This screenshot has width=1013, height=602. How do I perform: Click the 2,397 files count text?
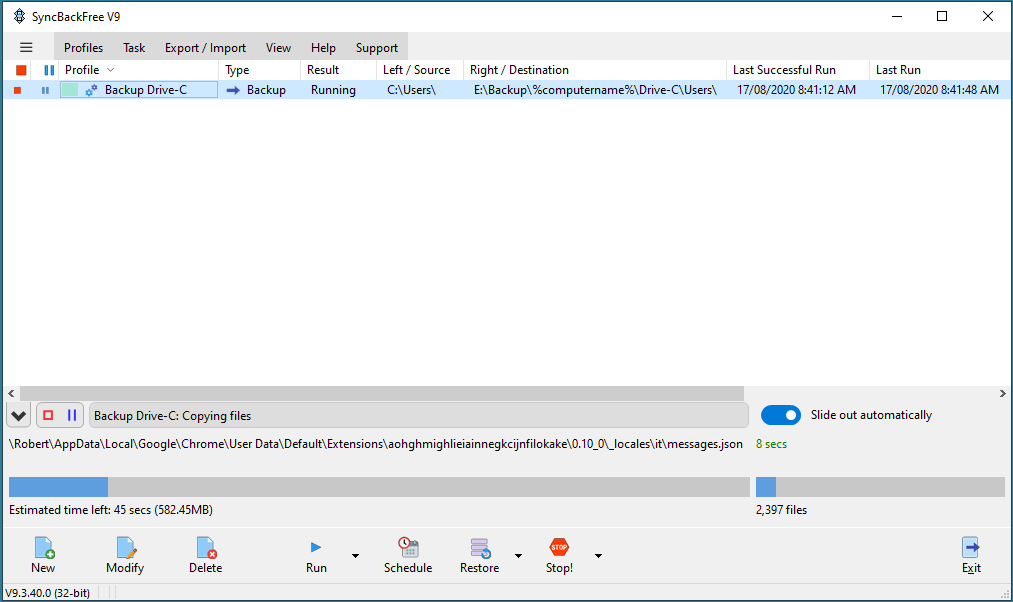(x=781, y=510)
